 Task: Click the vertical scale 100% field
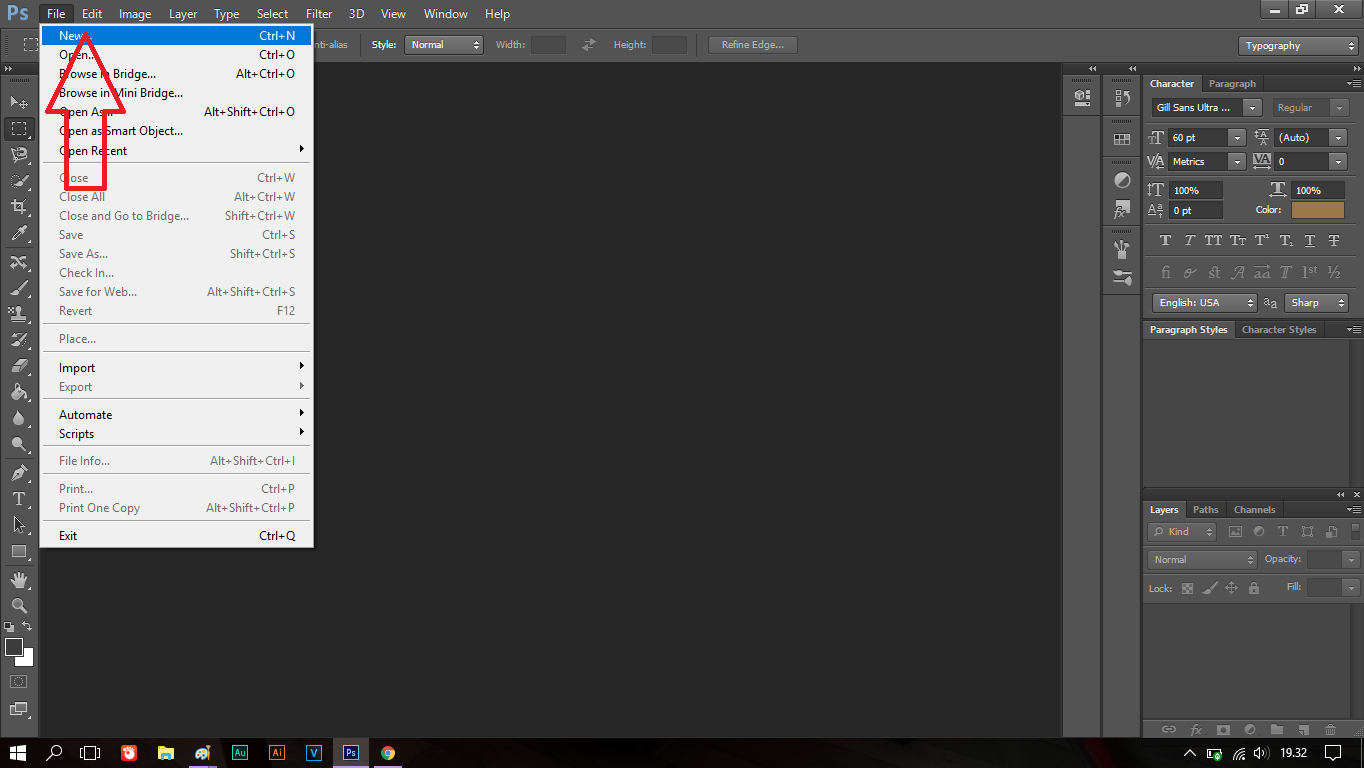pos(1196,190)
